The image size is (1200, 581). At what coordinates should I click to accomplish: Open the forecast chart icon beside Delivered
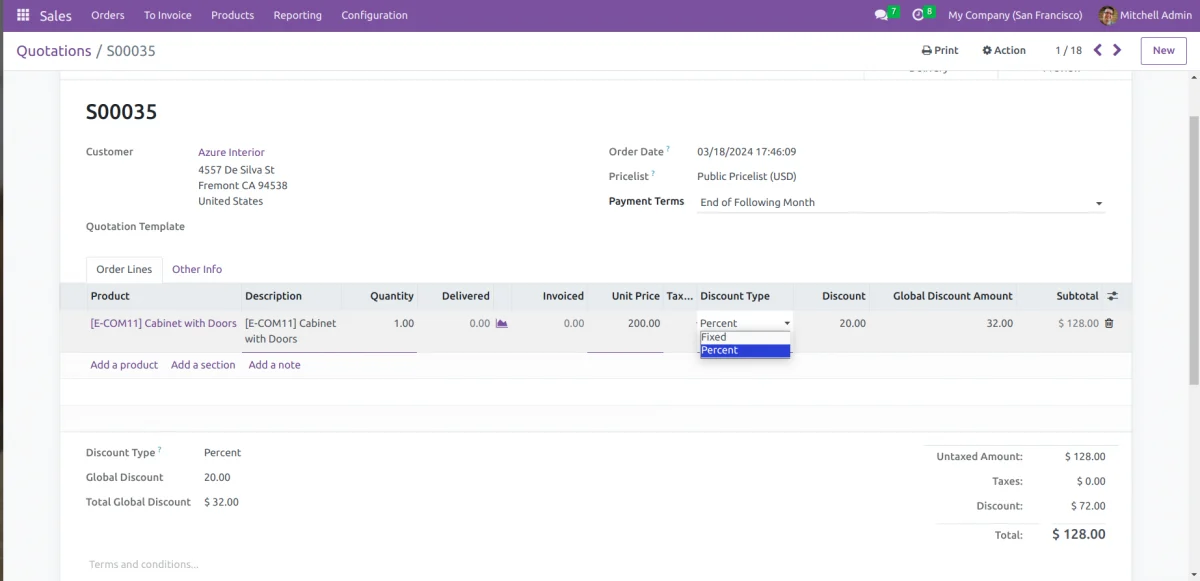click(x=502, y=323)
